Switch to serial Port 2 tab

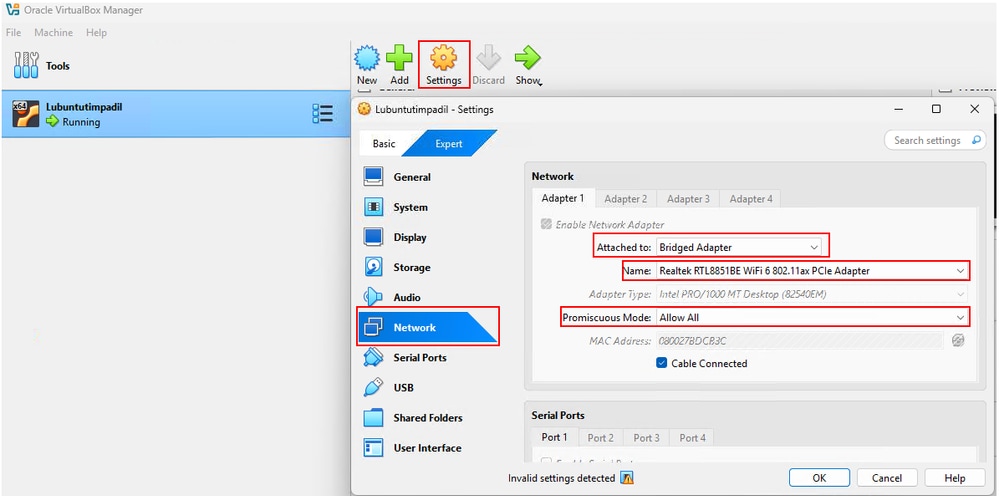coord(601,438)
